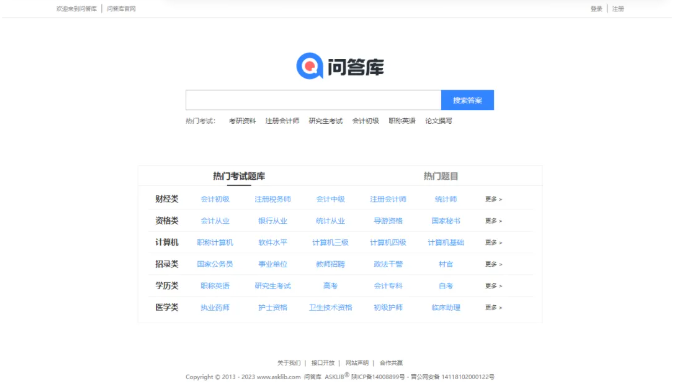Open the 关于我们 footer link
Viewport: 697px width, 388px height.
pyautogui.click(x=289, y=363)
